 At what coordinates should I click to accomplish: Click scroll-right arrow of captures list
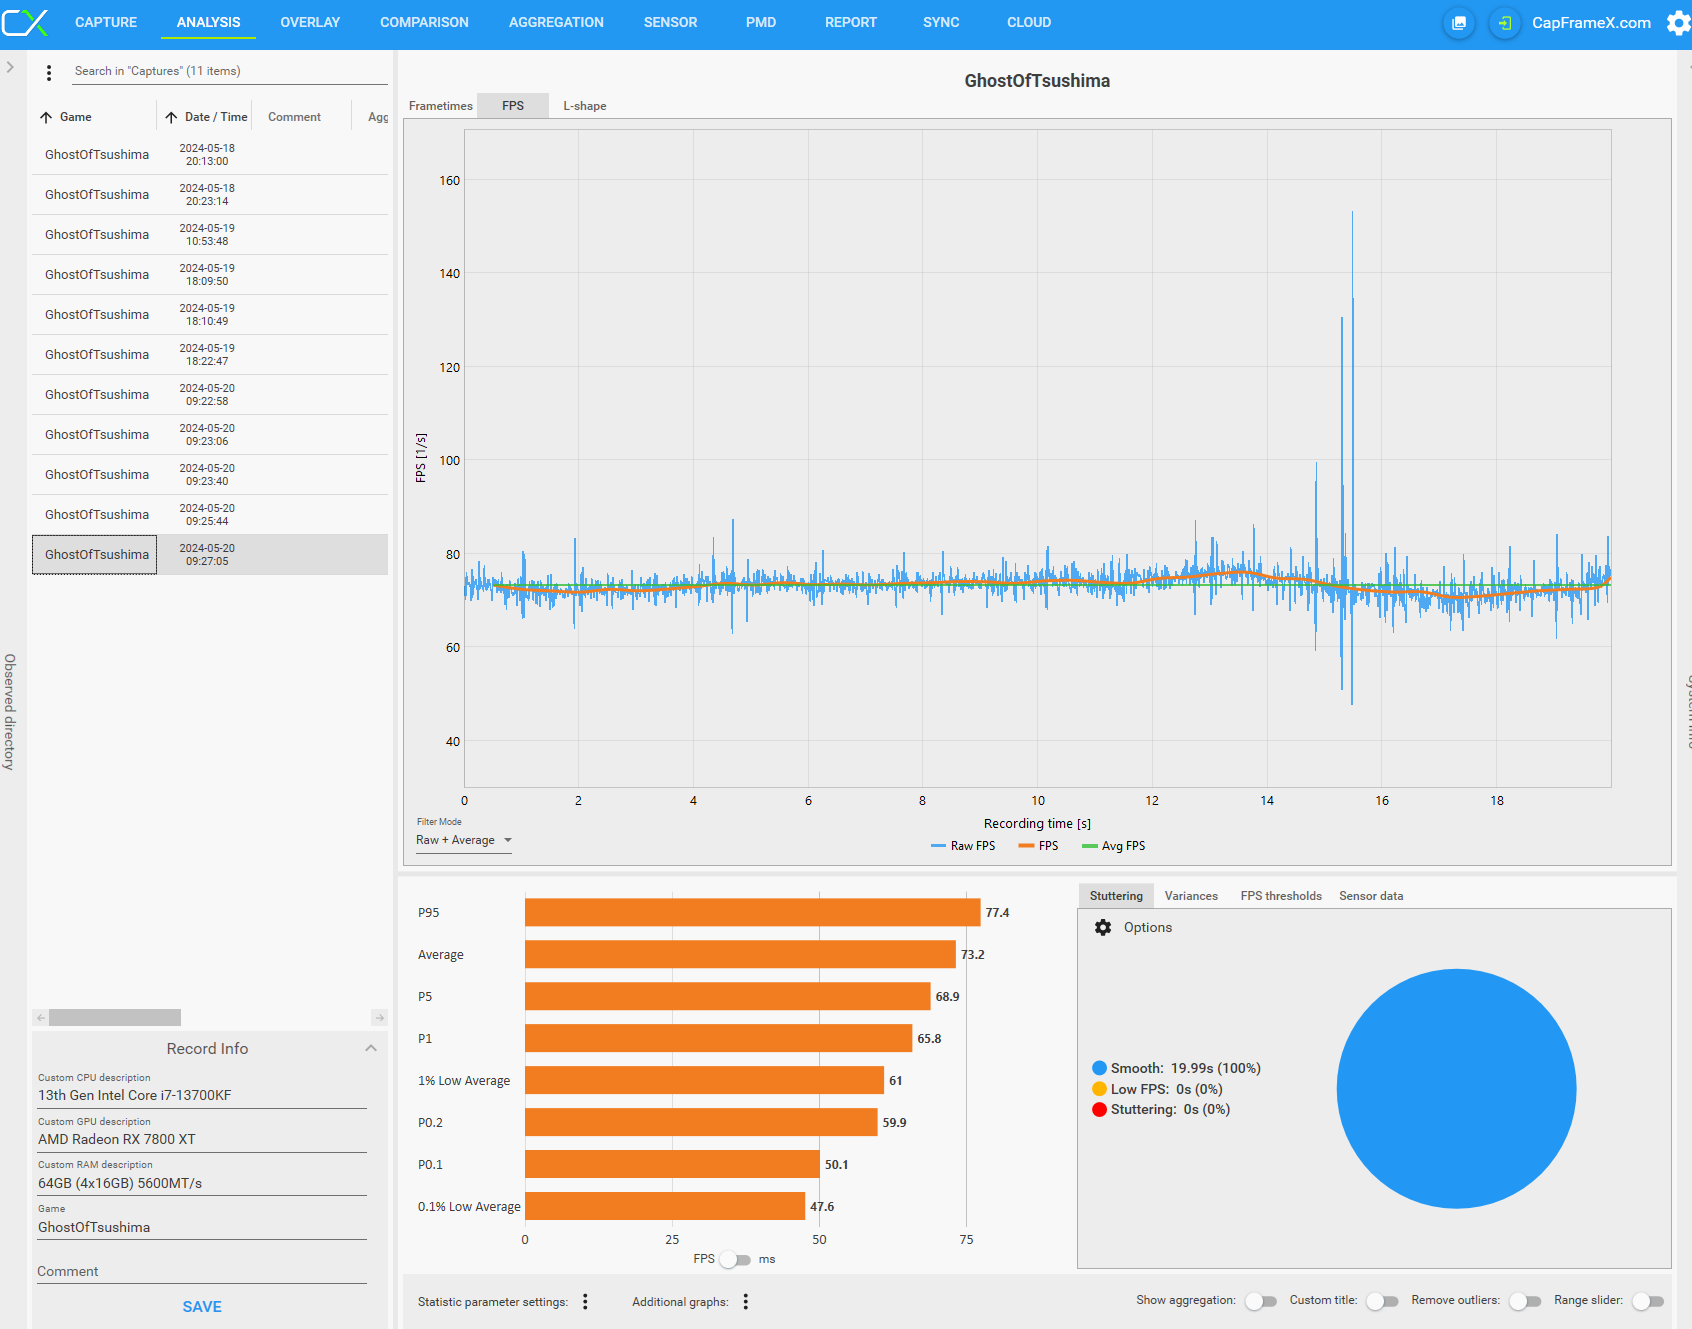(379, 1017)
